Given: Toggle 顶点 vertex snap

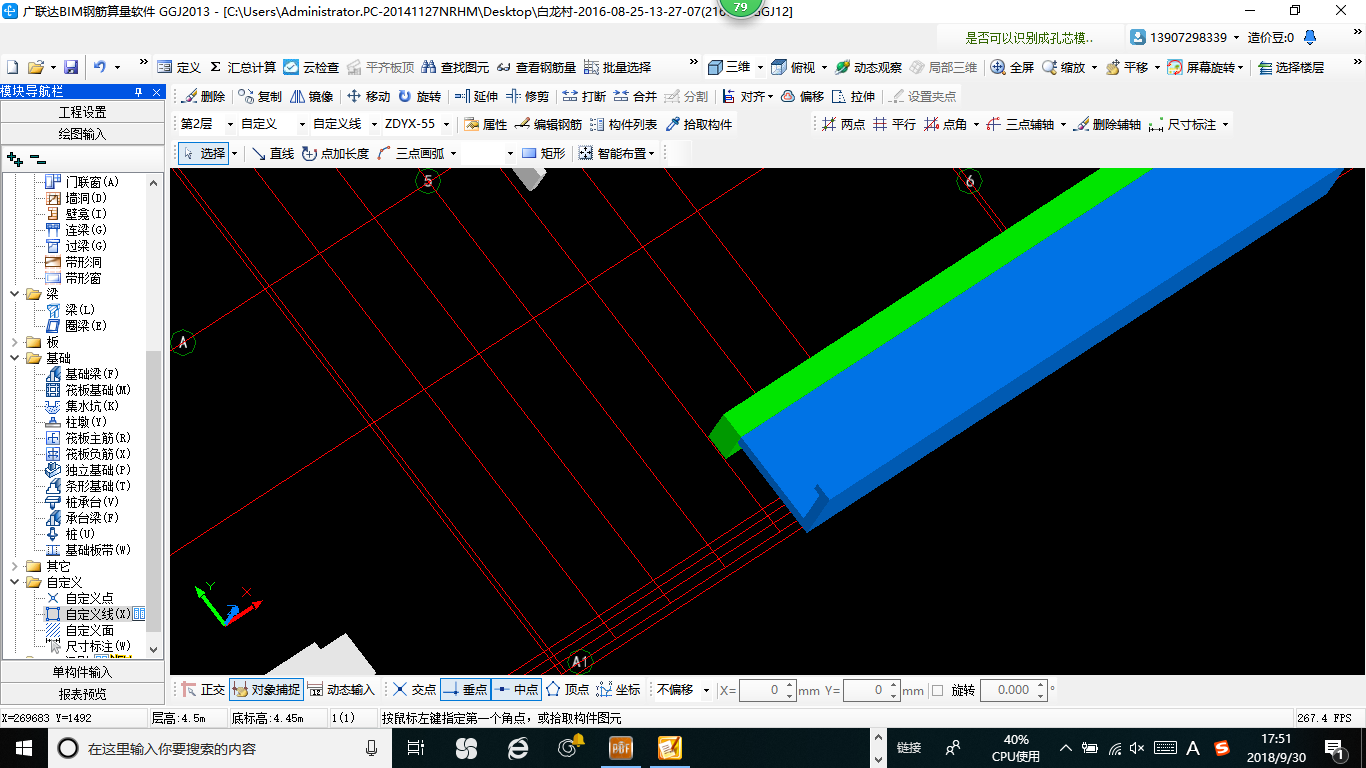Looking at the screenshot, I should coord(567,690).
